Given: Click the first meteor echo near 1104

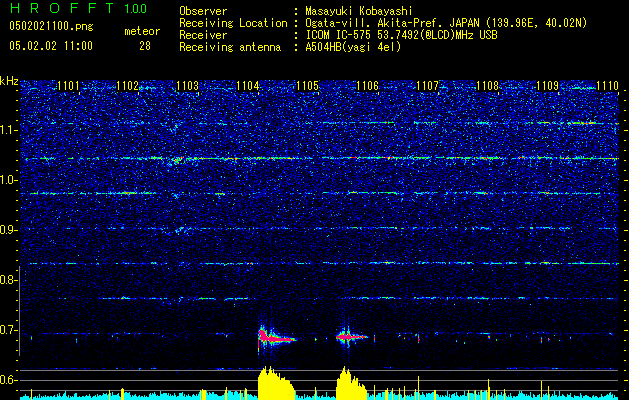Looking at the screenshot, I should [275, 338].
